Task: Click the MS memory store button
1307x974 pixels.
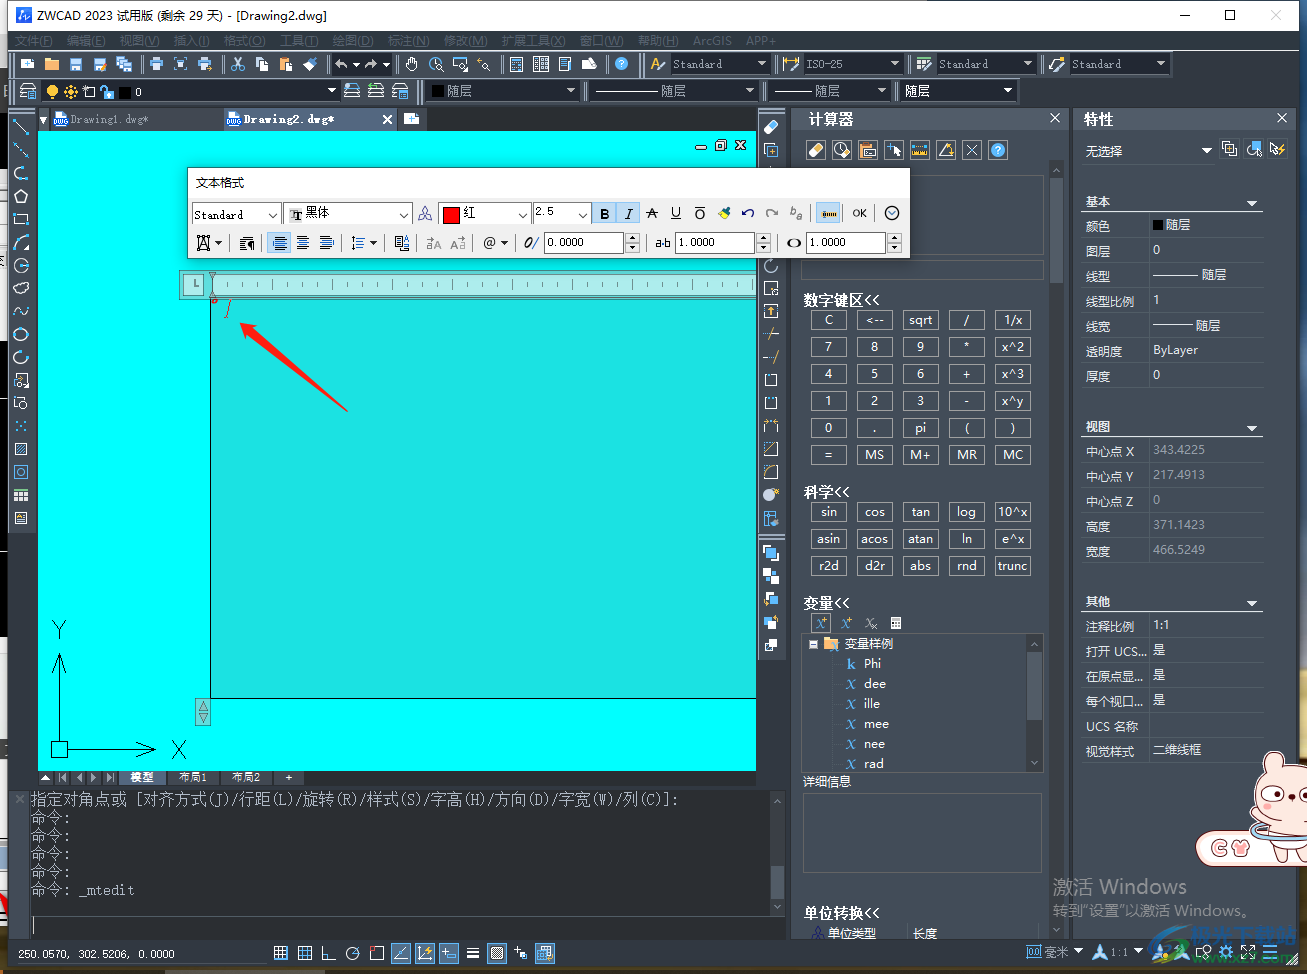Action: point(874,454)
